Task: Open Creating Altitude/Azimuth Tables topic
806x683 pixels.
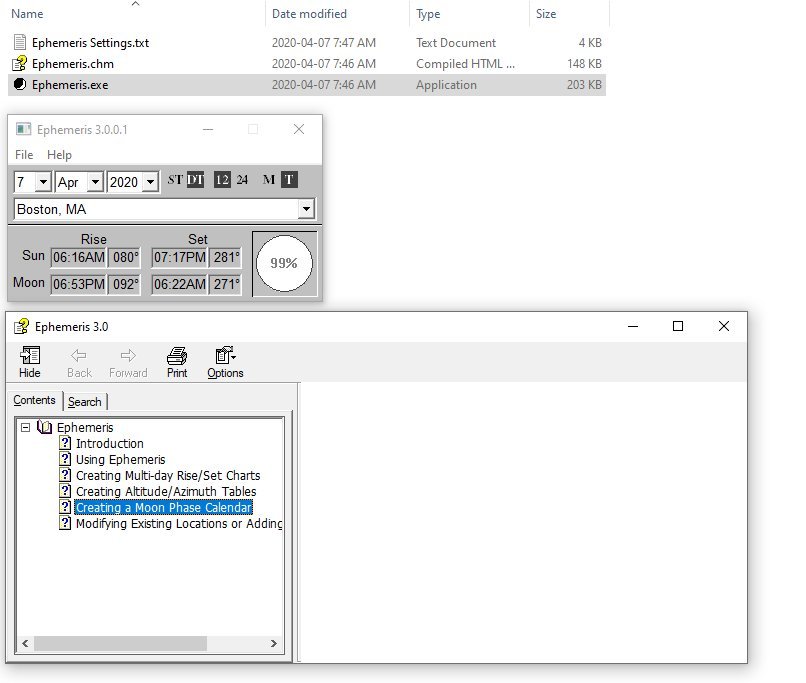Action: click(165, 492)
